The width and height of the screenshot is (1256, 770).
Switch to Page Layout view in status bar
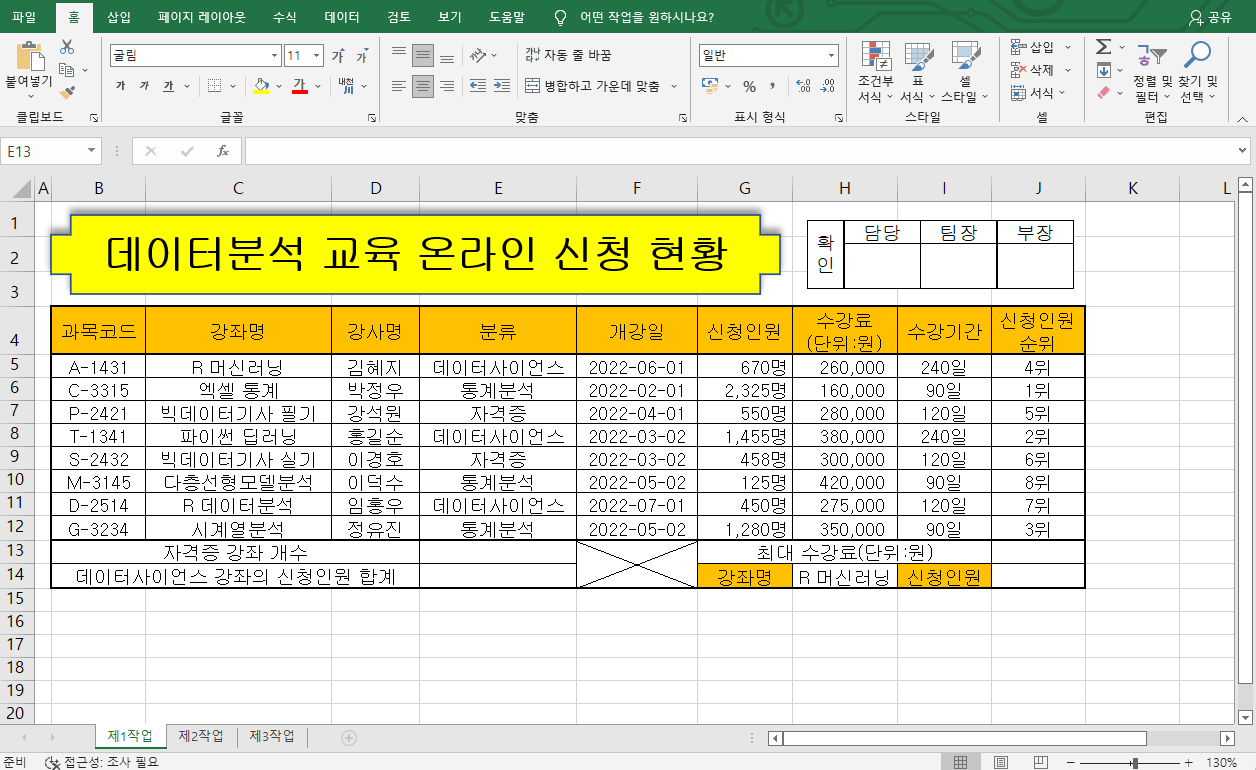coord(1003,762)
